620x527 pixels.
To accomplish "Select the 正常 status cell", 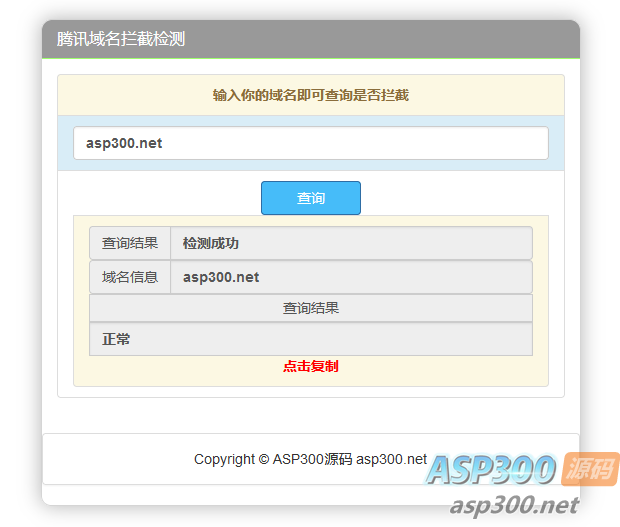I will tap(311, 339).
